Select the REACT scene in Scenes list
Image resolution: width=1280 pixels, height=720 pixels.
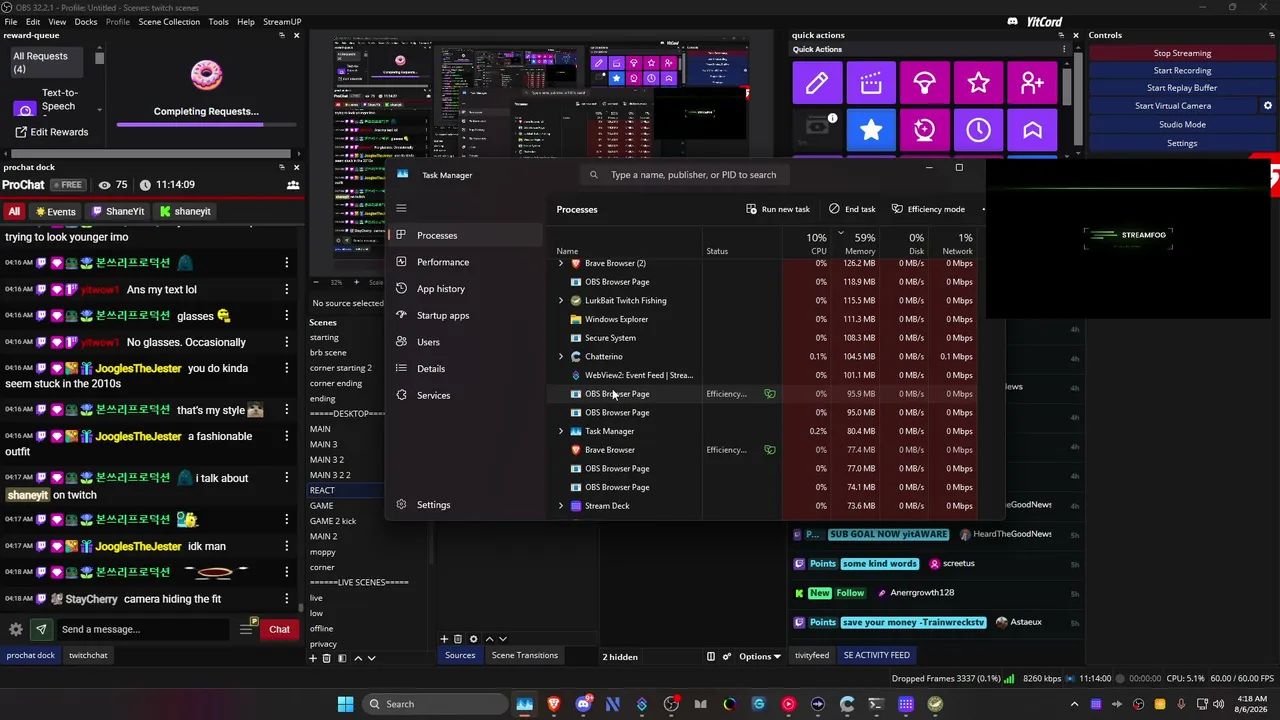coord(346,491)
